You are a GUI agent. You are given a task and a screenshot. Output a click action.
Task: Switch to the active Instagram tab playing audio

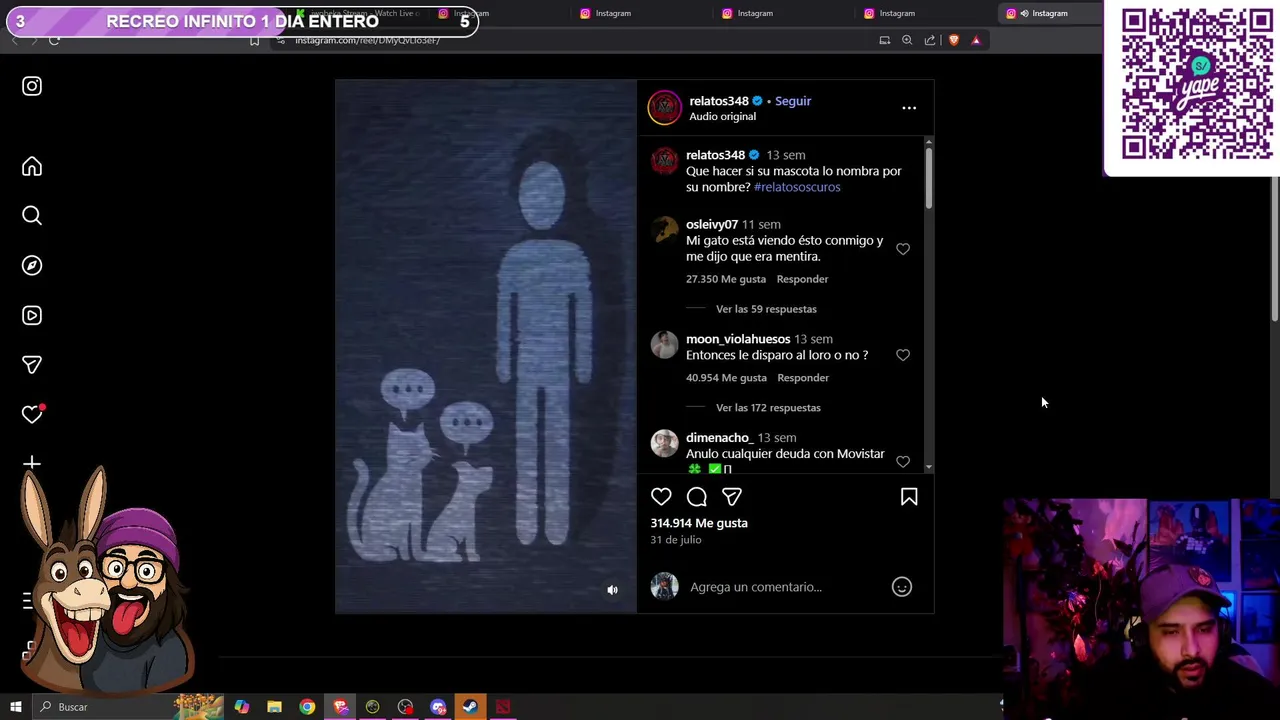1049,13
